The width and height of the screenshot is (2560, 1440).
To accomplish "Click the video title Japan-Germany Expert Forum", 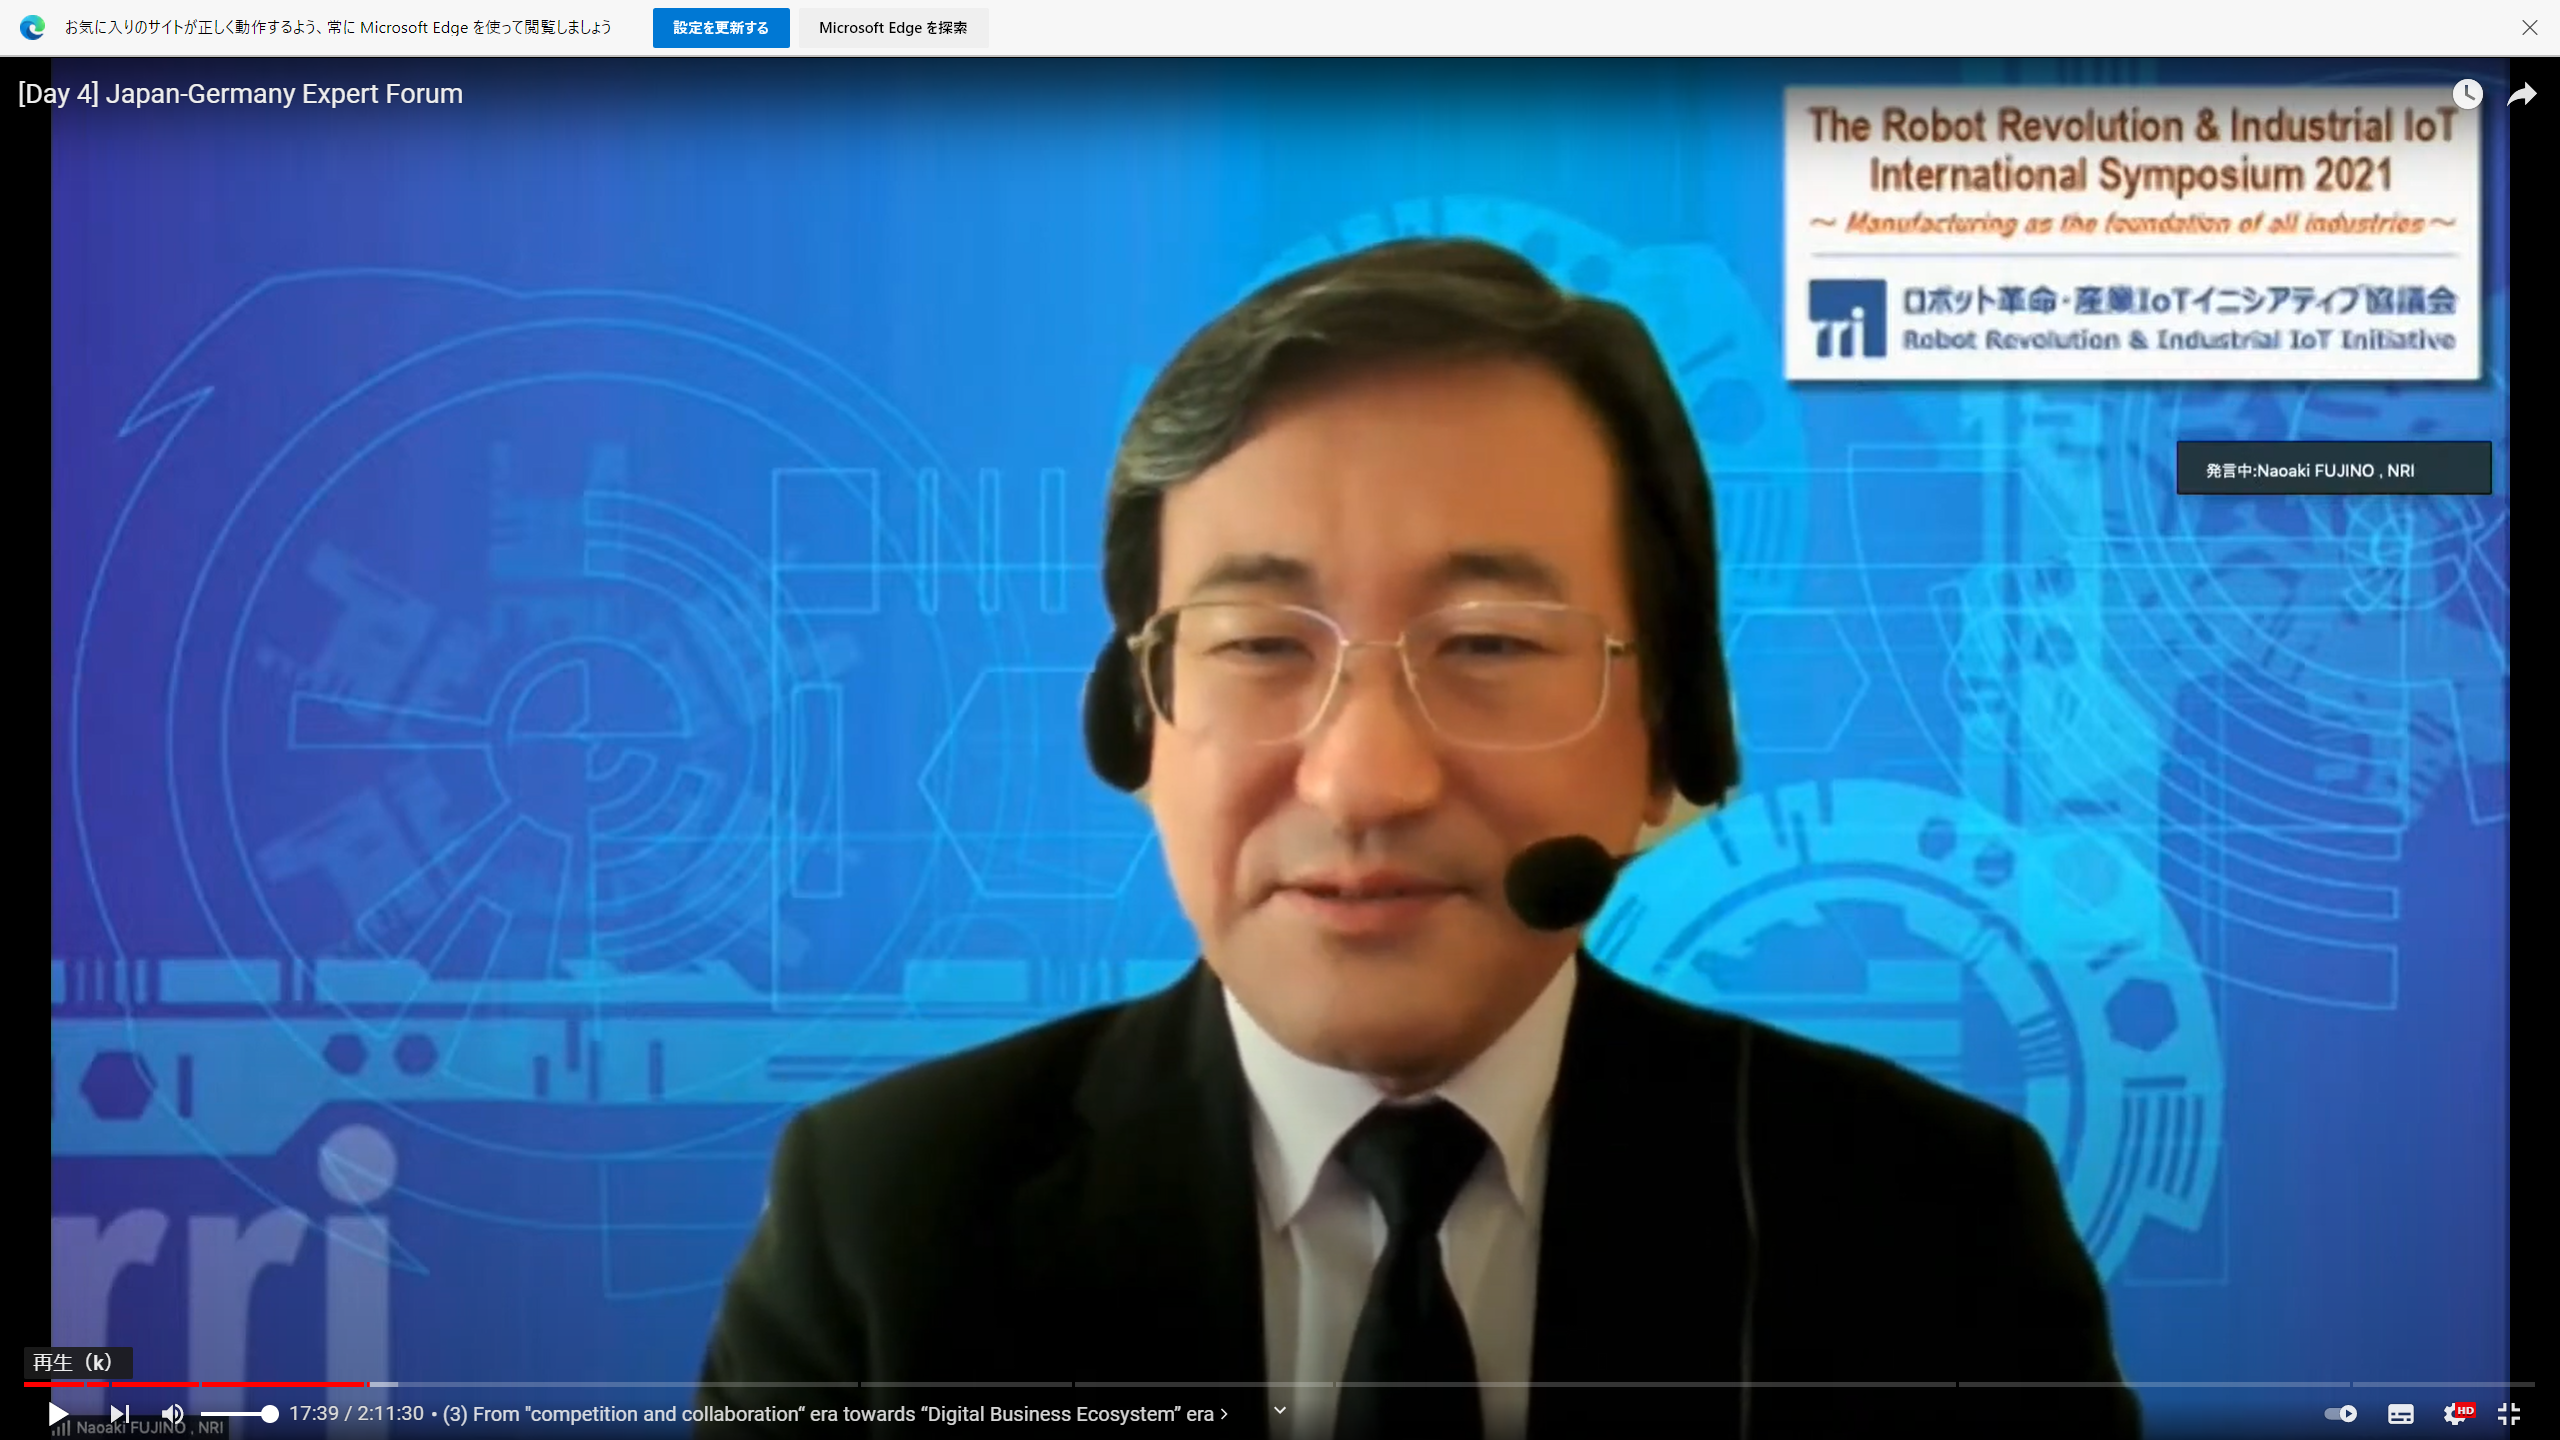I will click(240, 93).
